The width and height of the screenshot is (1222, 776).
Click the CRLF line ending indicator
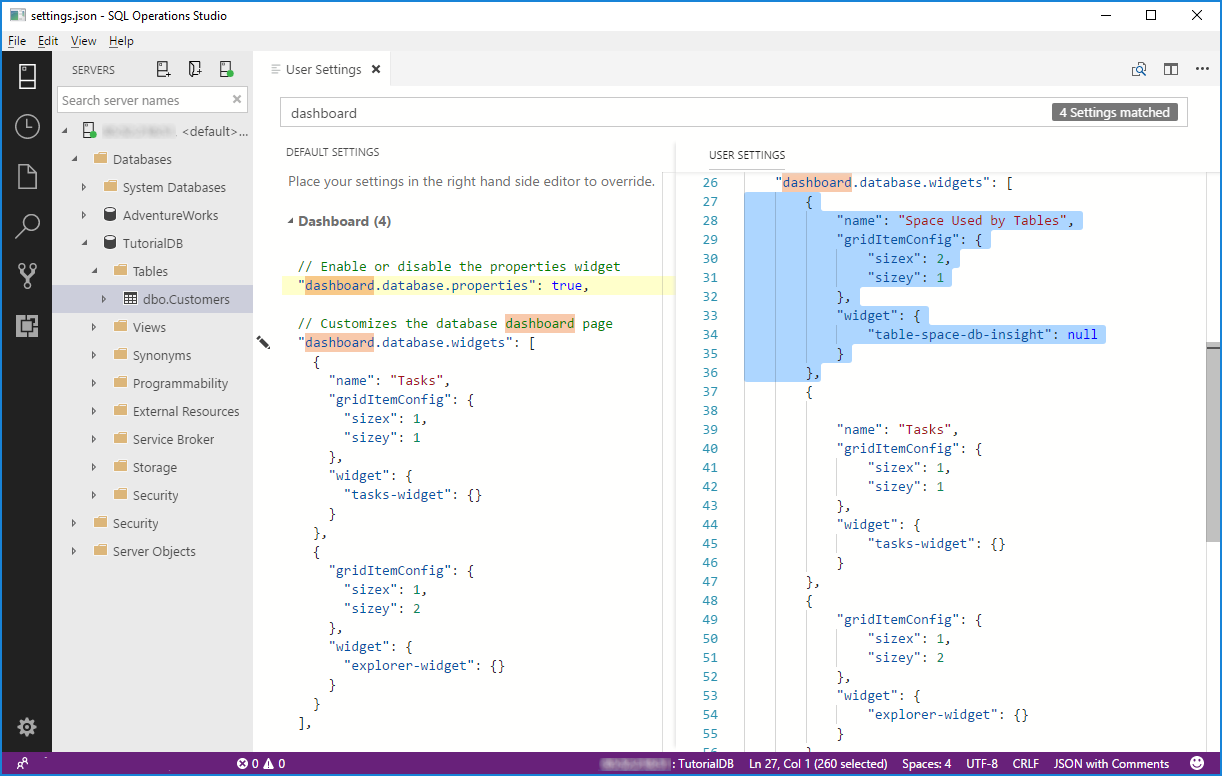pos(1025,764)
